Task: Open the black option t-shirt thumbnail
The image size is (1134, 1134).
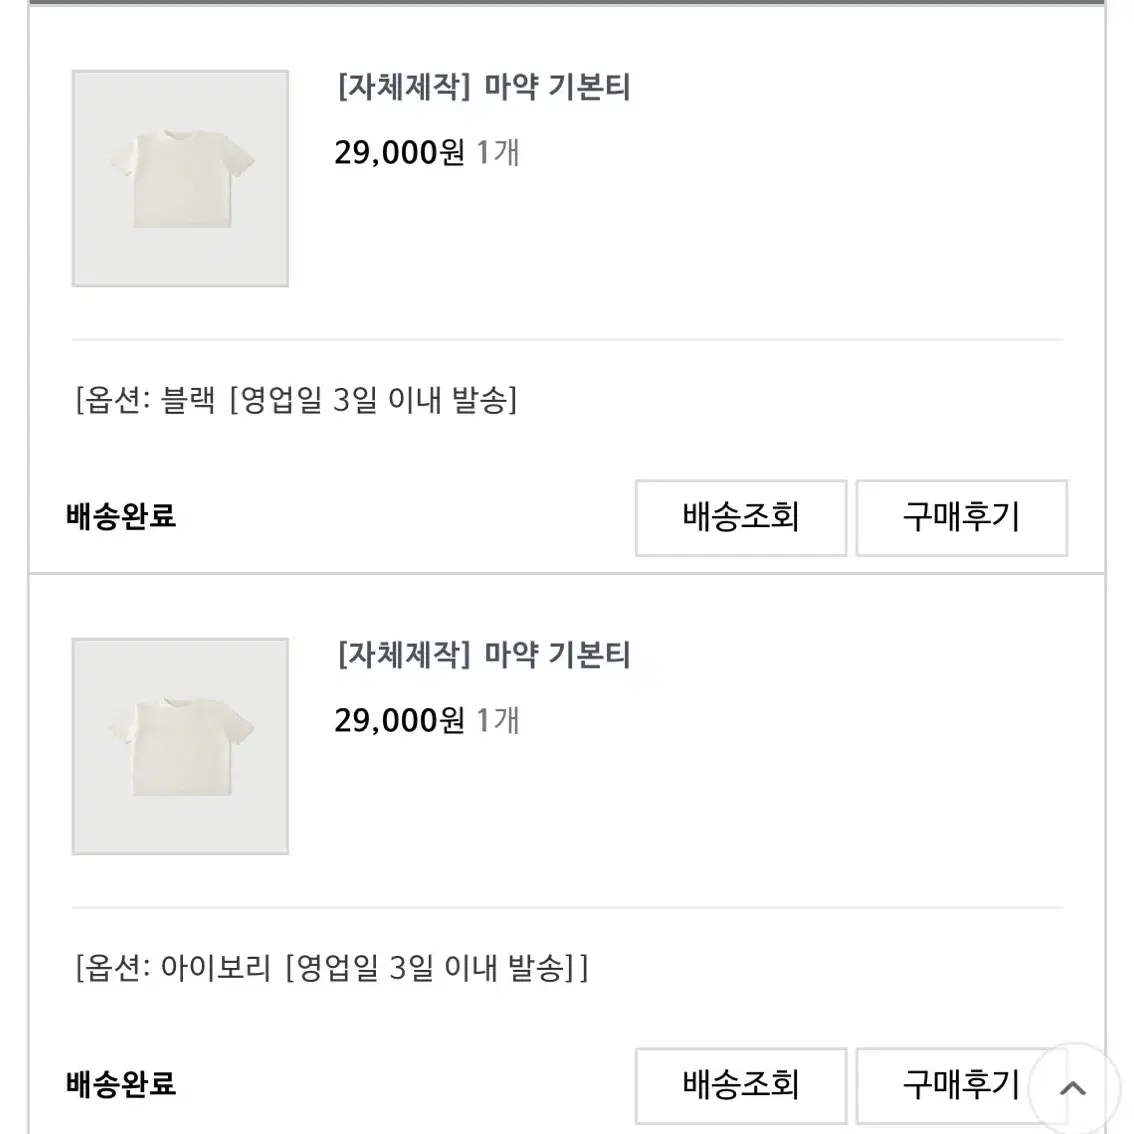Action: pos(180,178)
